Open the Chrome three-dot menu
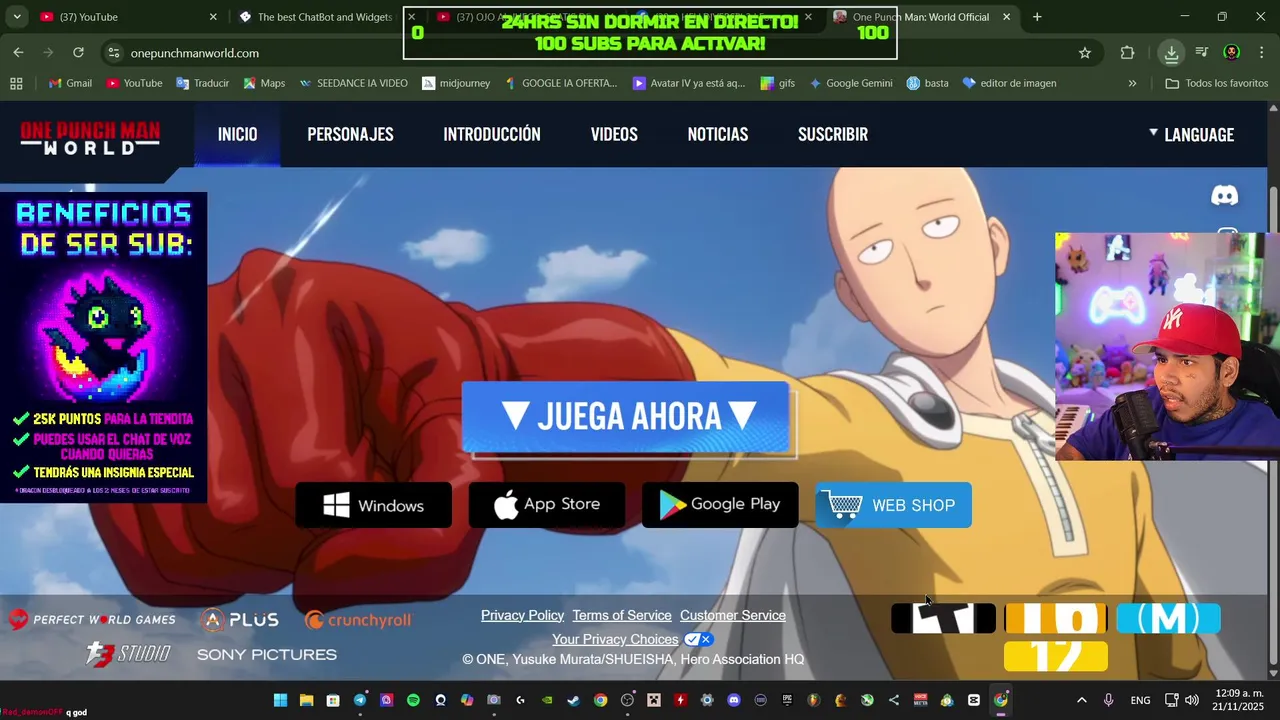Screen dimensions: 1280x720 coord(1261,53)
